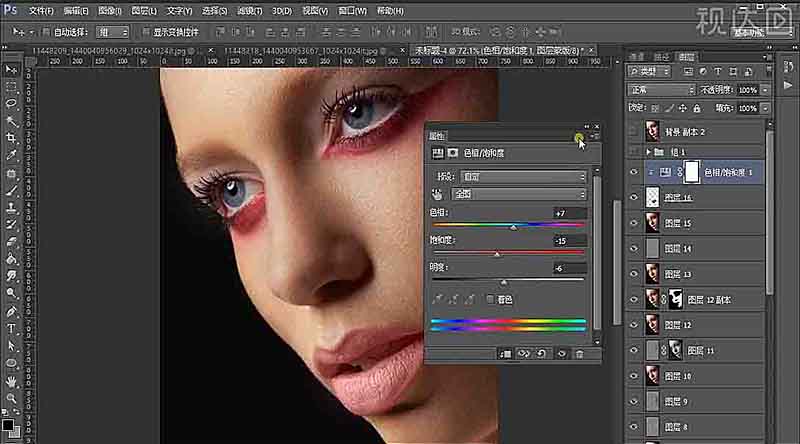
Task: Open the 滤镜(T) menu
Action: click(249, 11)
